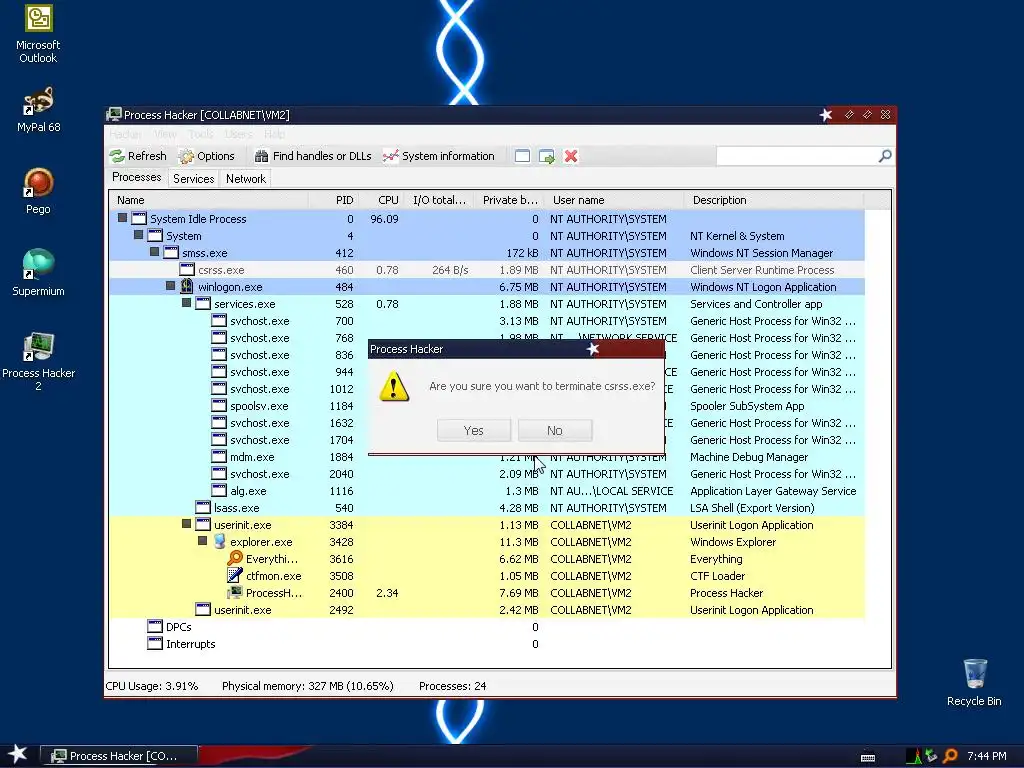Image resolution: width=1024 pixels, height=768 pixels.
Task: Click the window with green arrow icon
Action: coord(547,156)
